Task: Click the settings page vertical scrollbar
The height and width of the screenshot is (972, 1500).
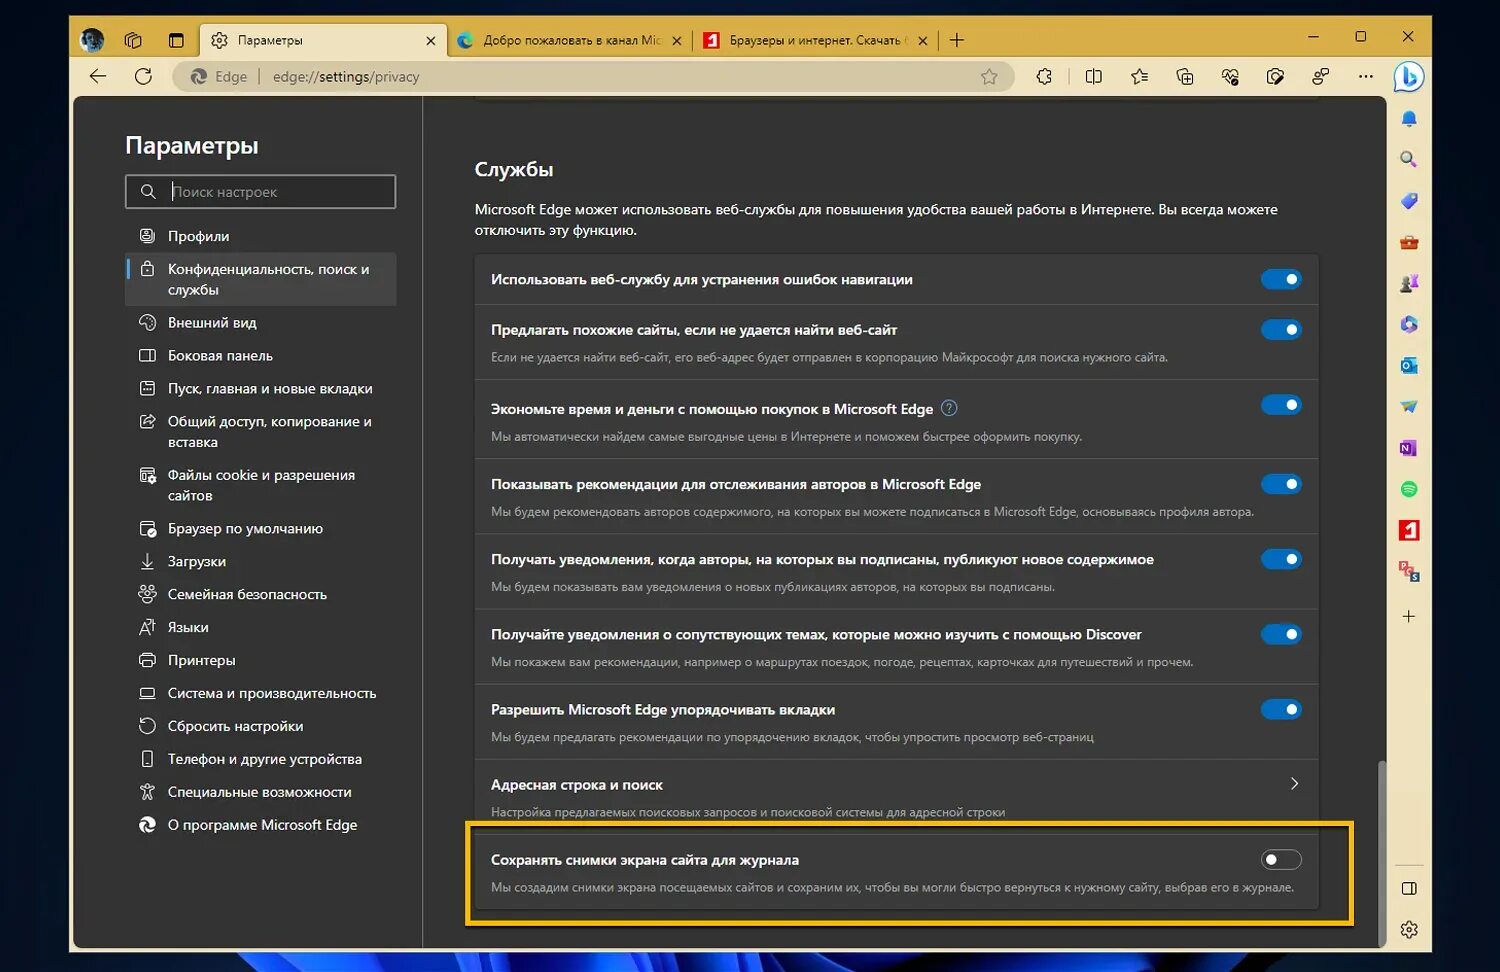Action: (1382, 852)
